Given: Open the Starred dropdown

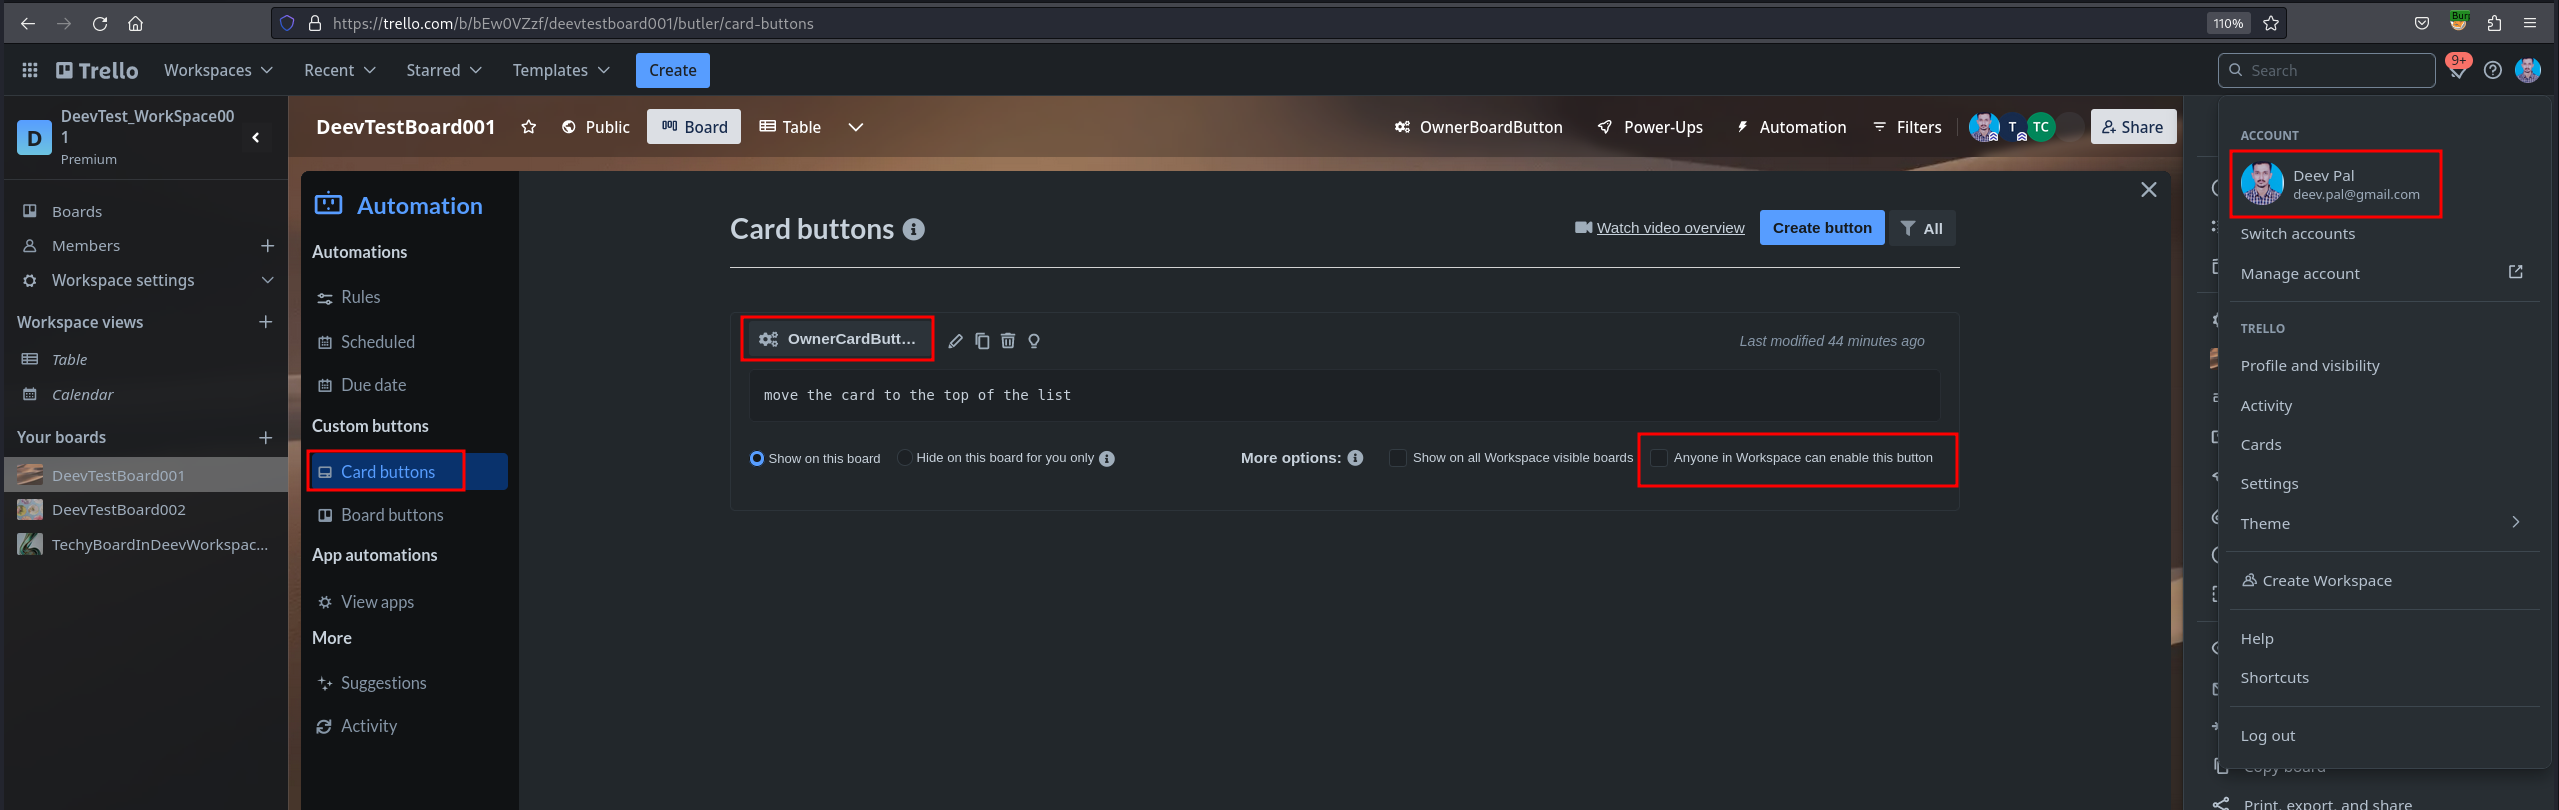Looking at the screenshot, I should [x=444, y=70].
